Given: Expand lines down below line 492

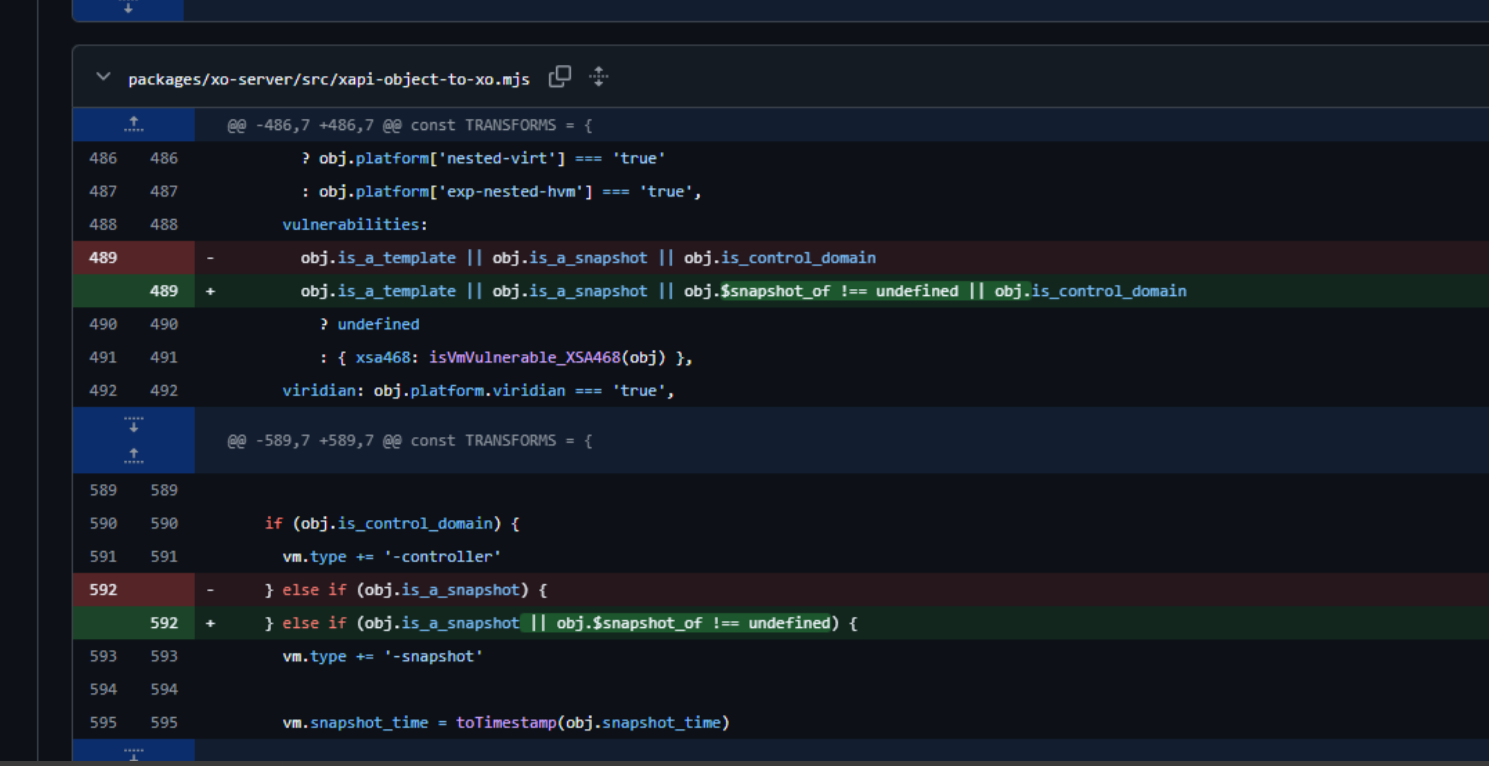Looking at the screenshot, I should pos(133,424).
